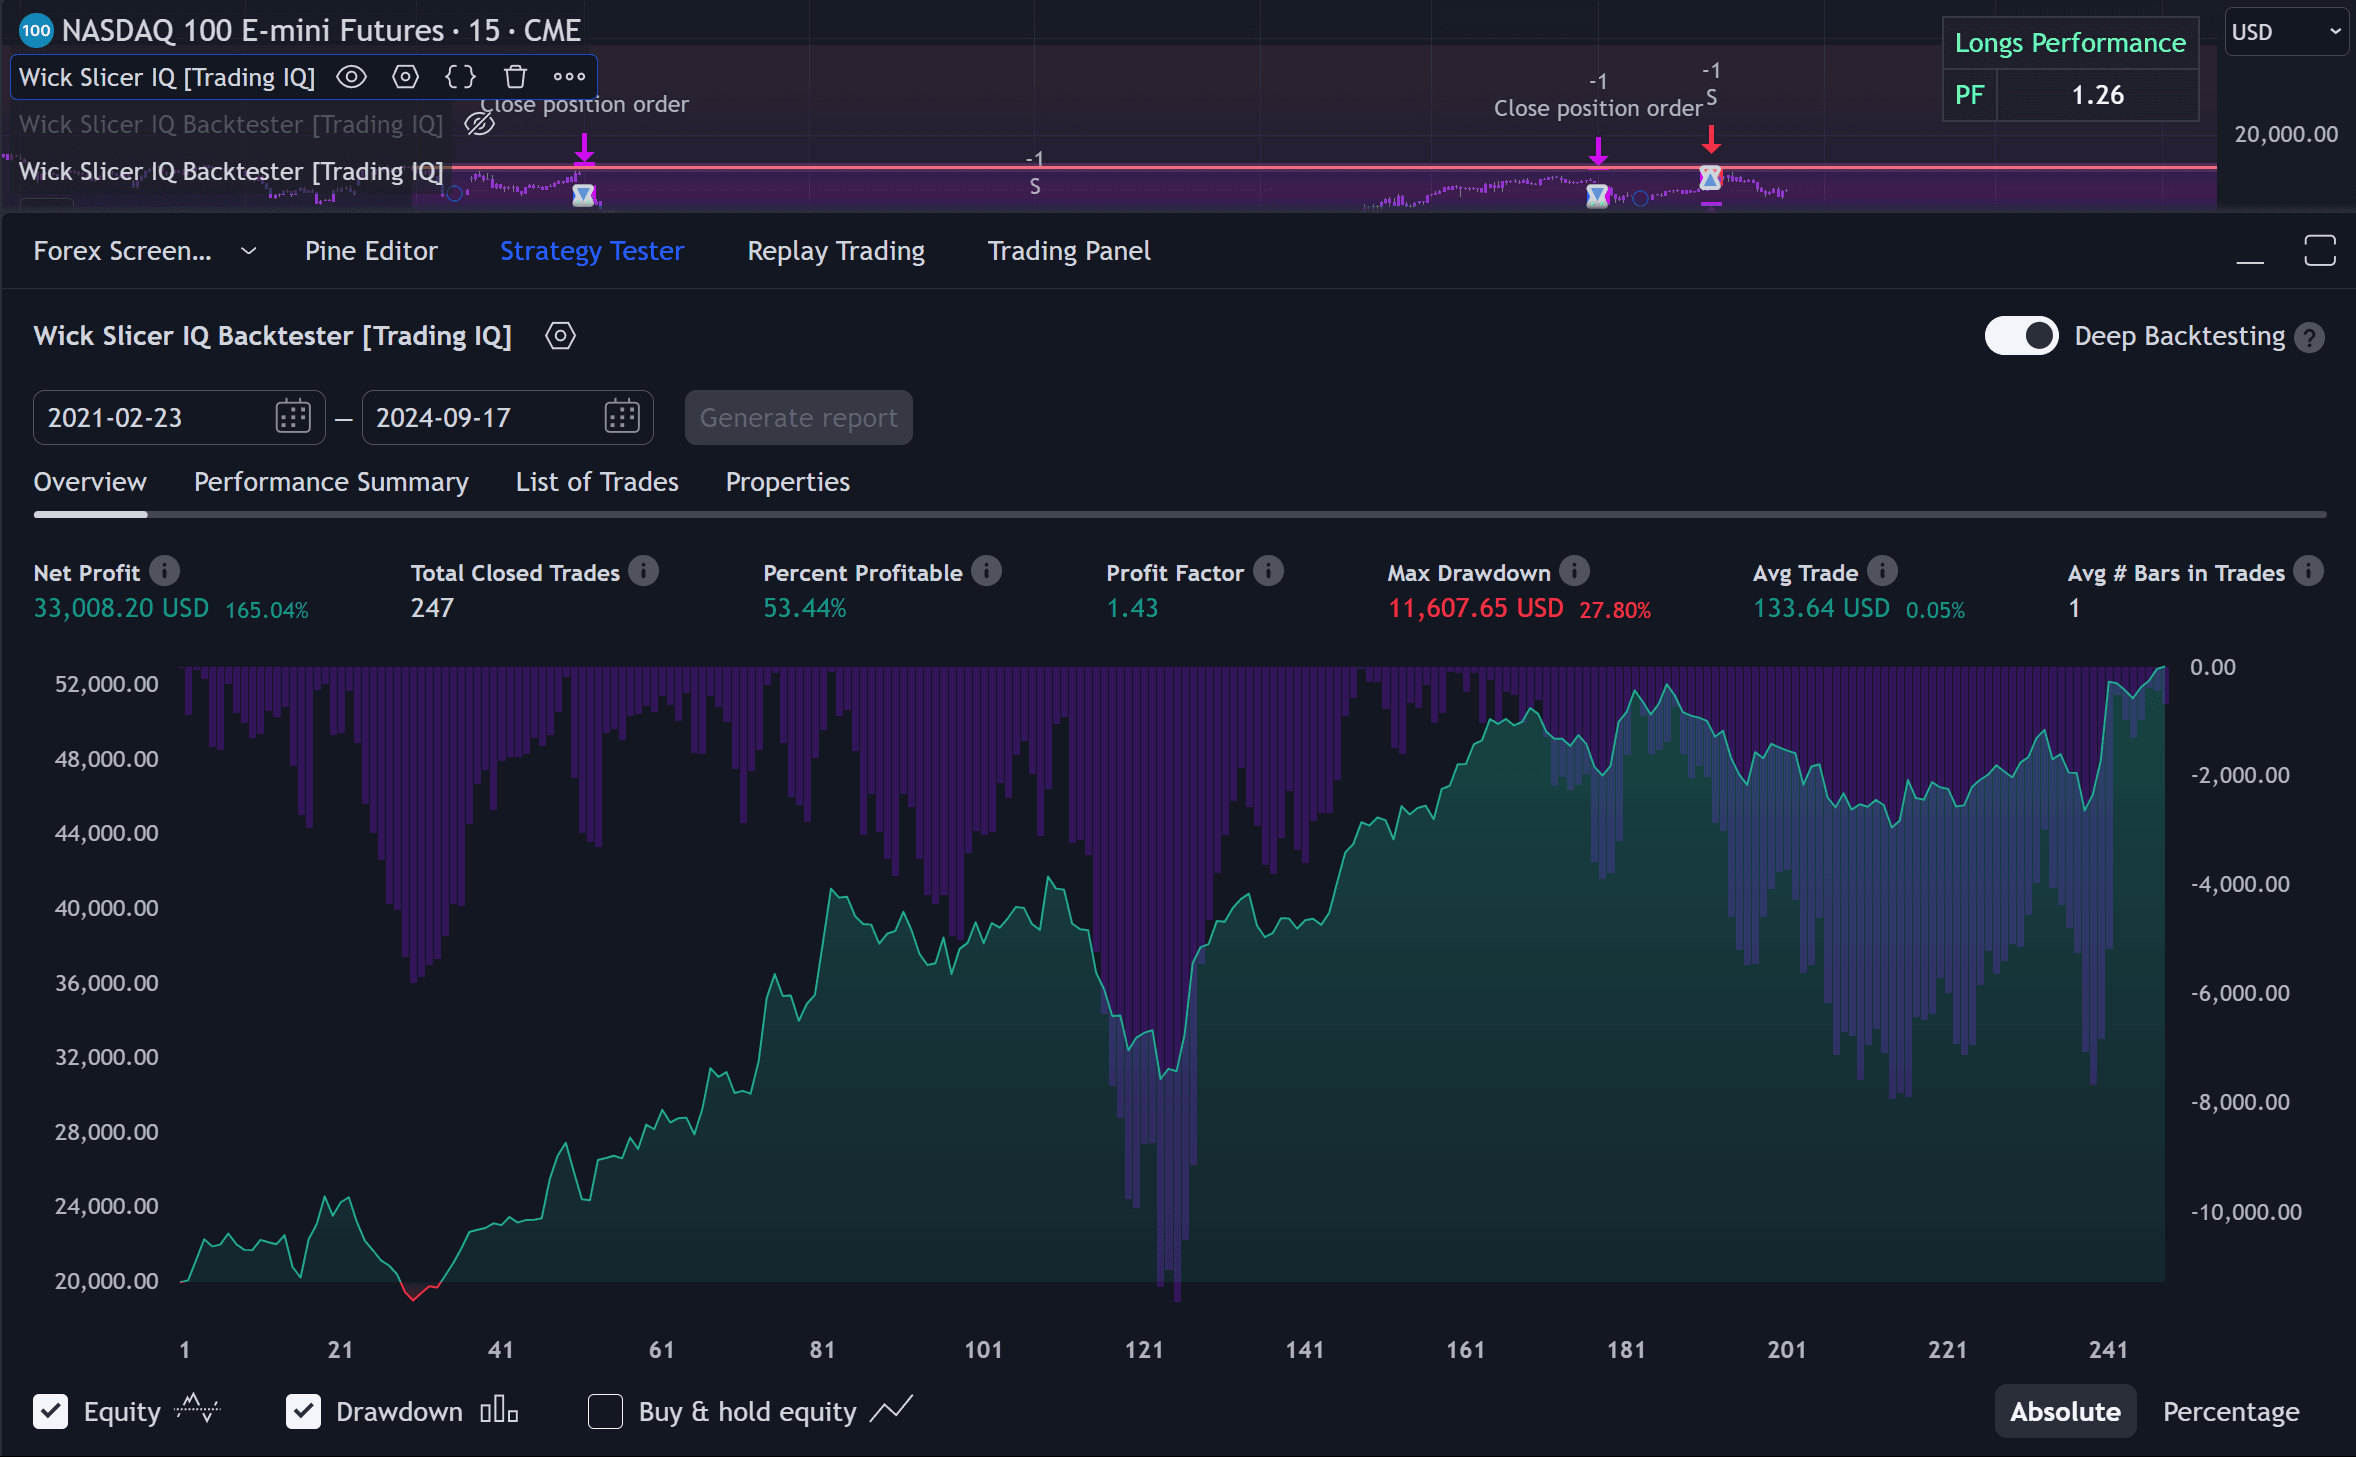Show info for Net Profit
This screenshot has width=2356, height=1457.
click(x=165, y=571)
